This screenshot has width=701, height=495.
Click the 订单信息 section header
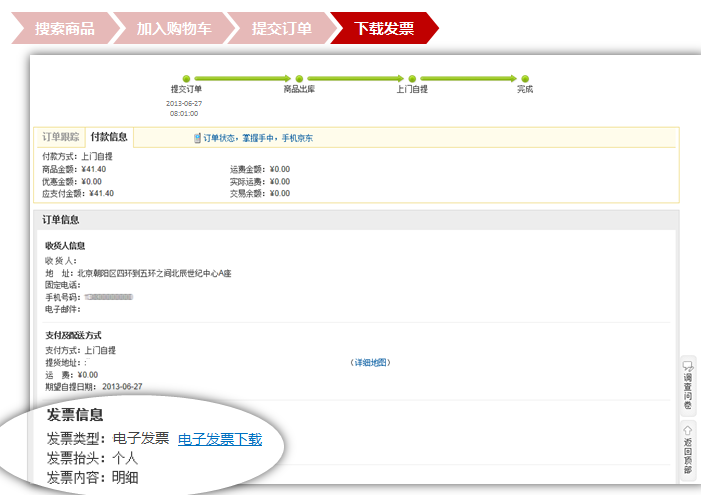(61, 219)
